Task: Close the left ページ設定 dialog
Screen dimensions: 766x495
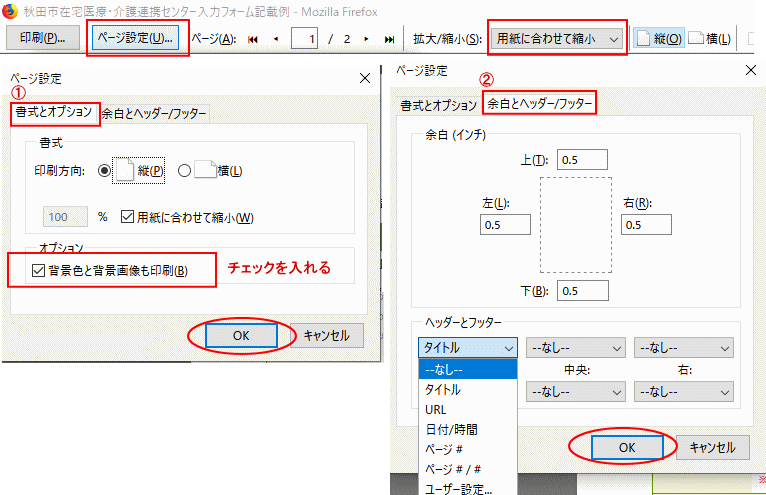Action: [x=362, y=78]
